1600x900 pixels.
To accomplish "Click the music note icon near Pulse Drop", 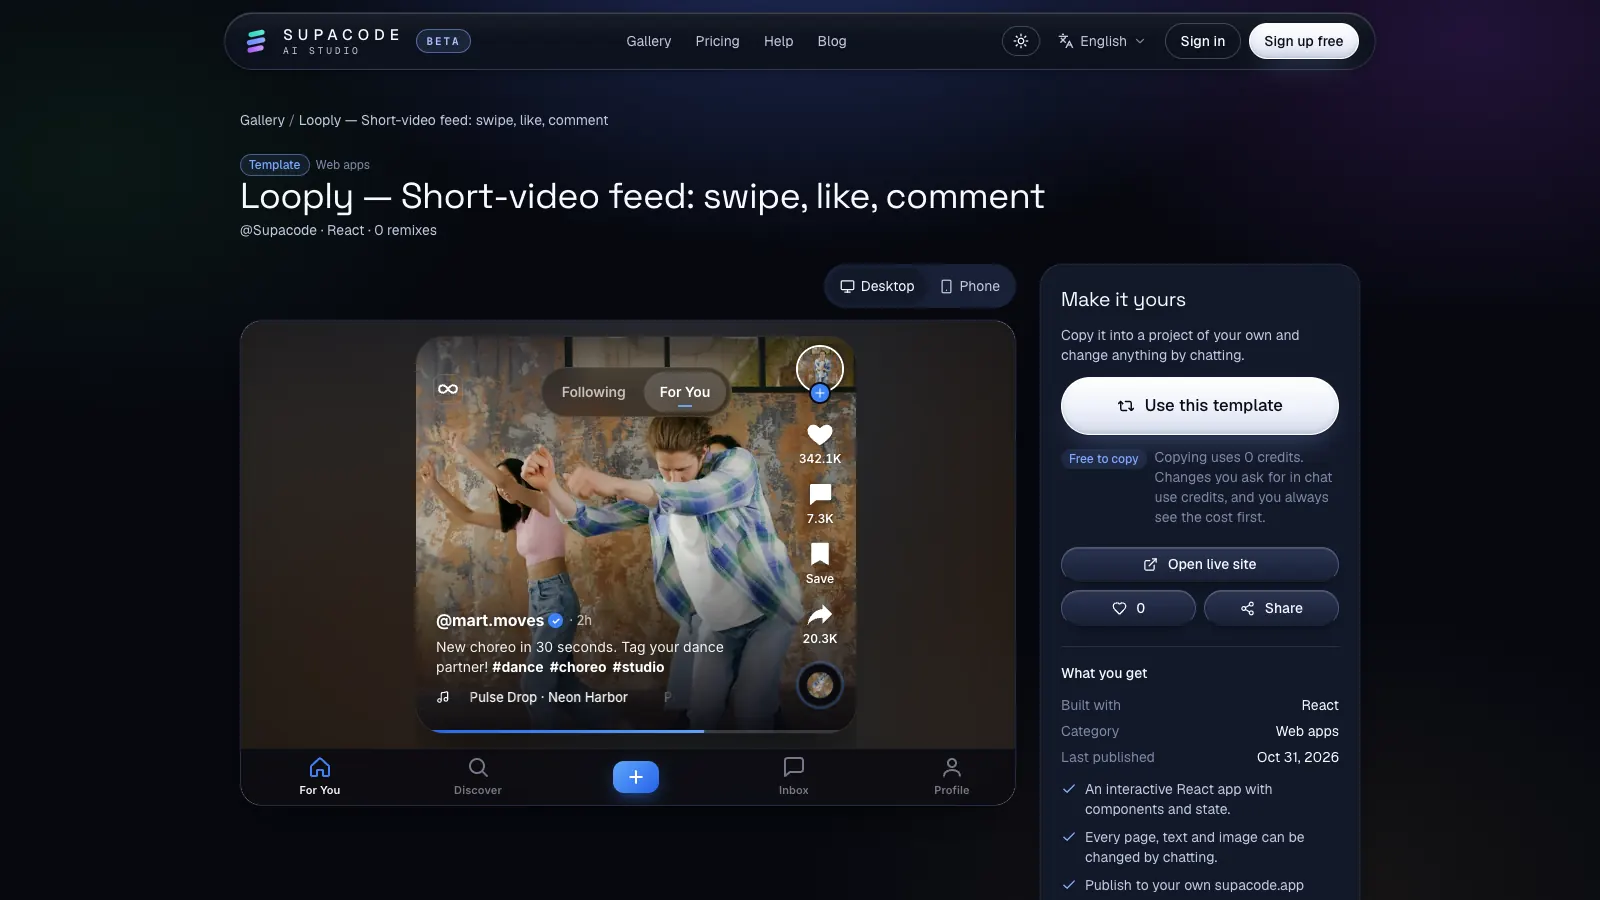I will [443, 697].
